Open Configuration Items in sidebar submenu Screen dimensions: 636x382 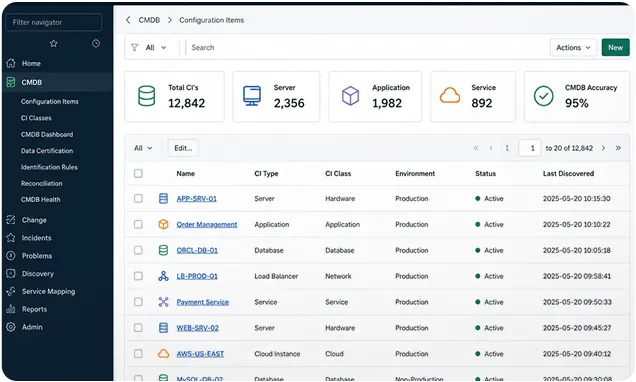(49, 101)
